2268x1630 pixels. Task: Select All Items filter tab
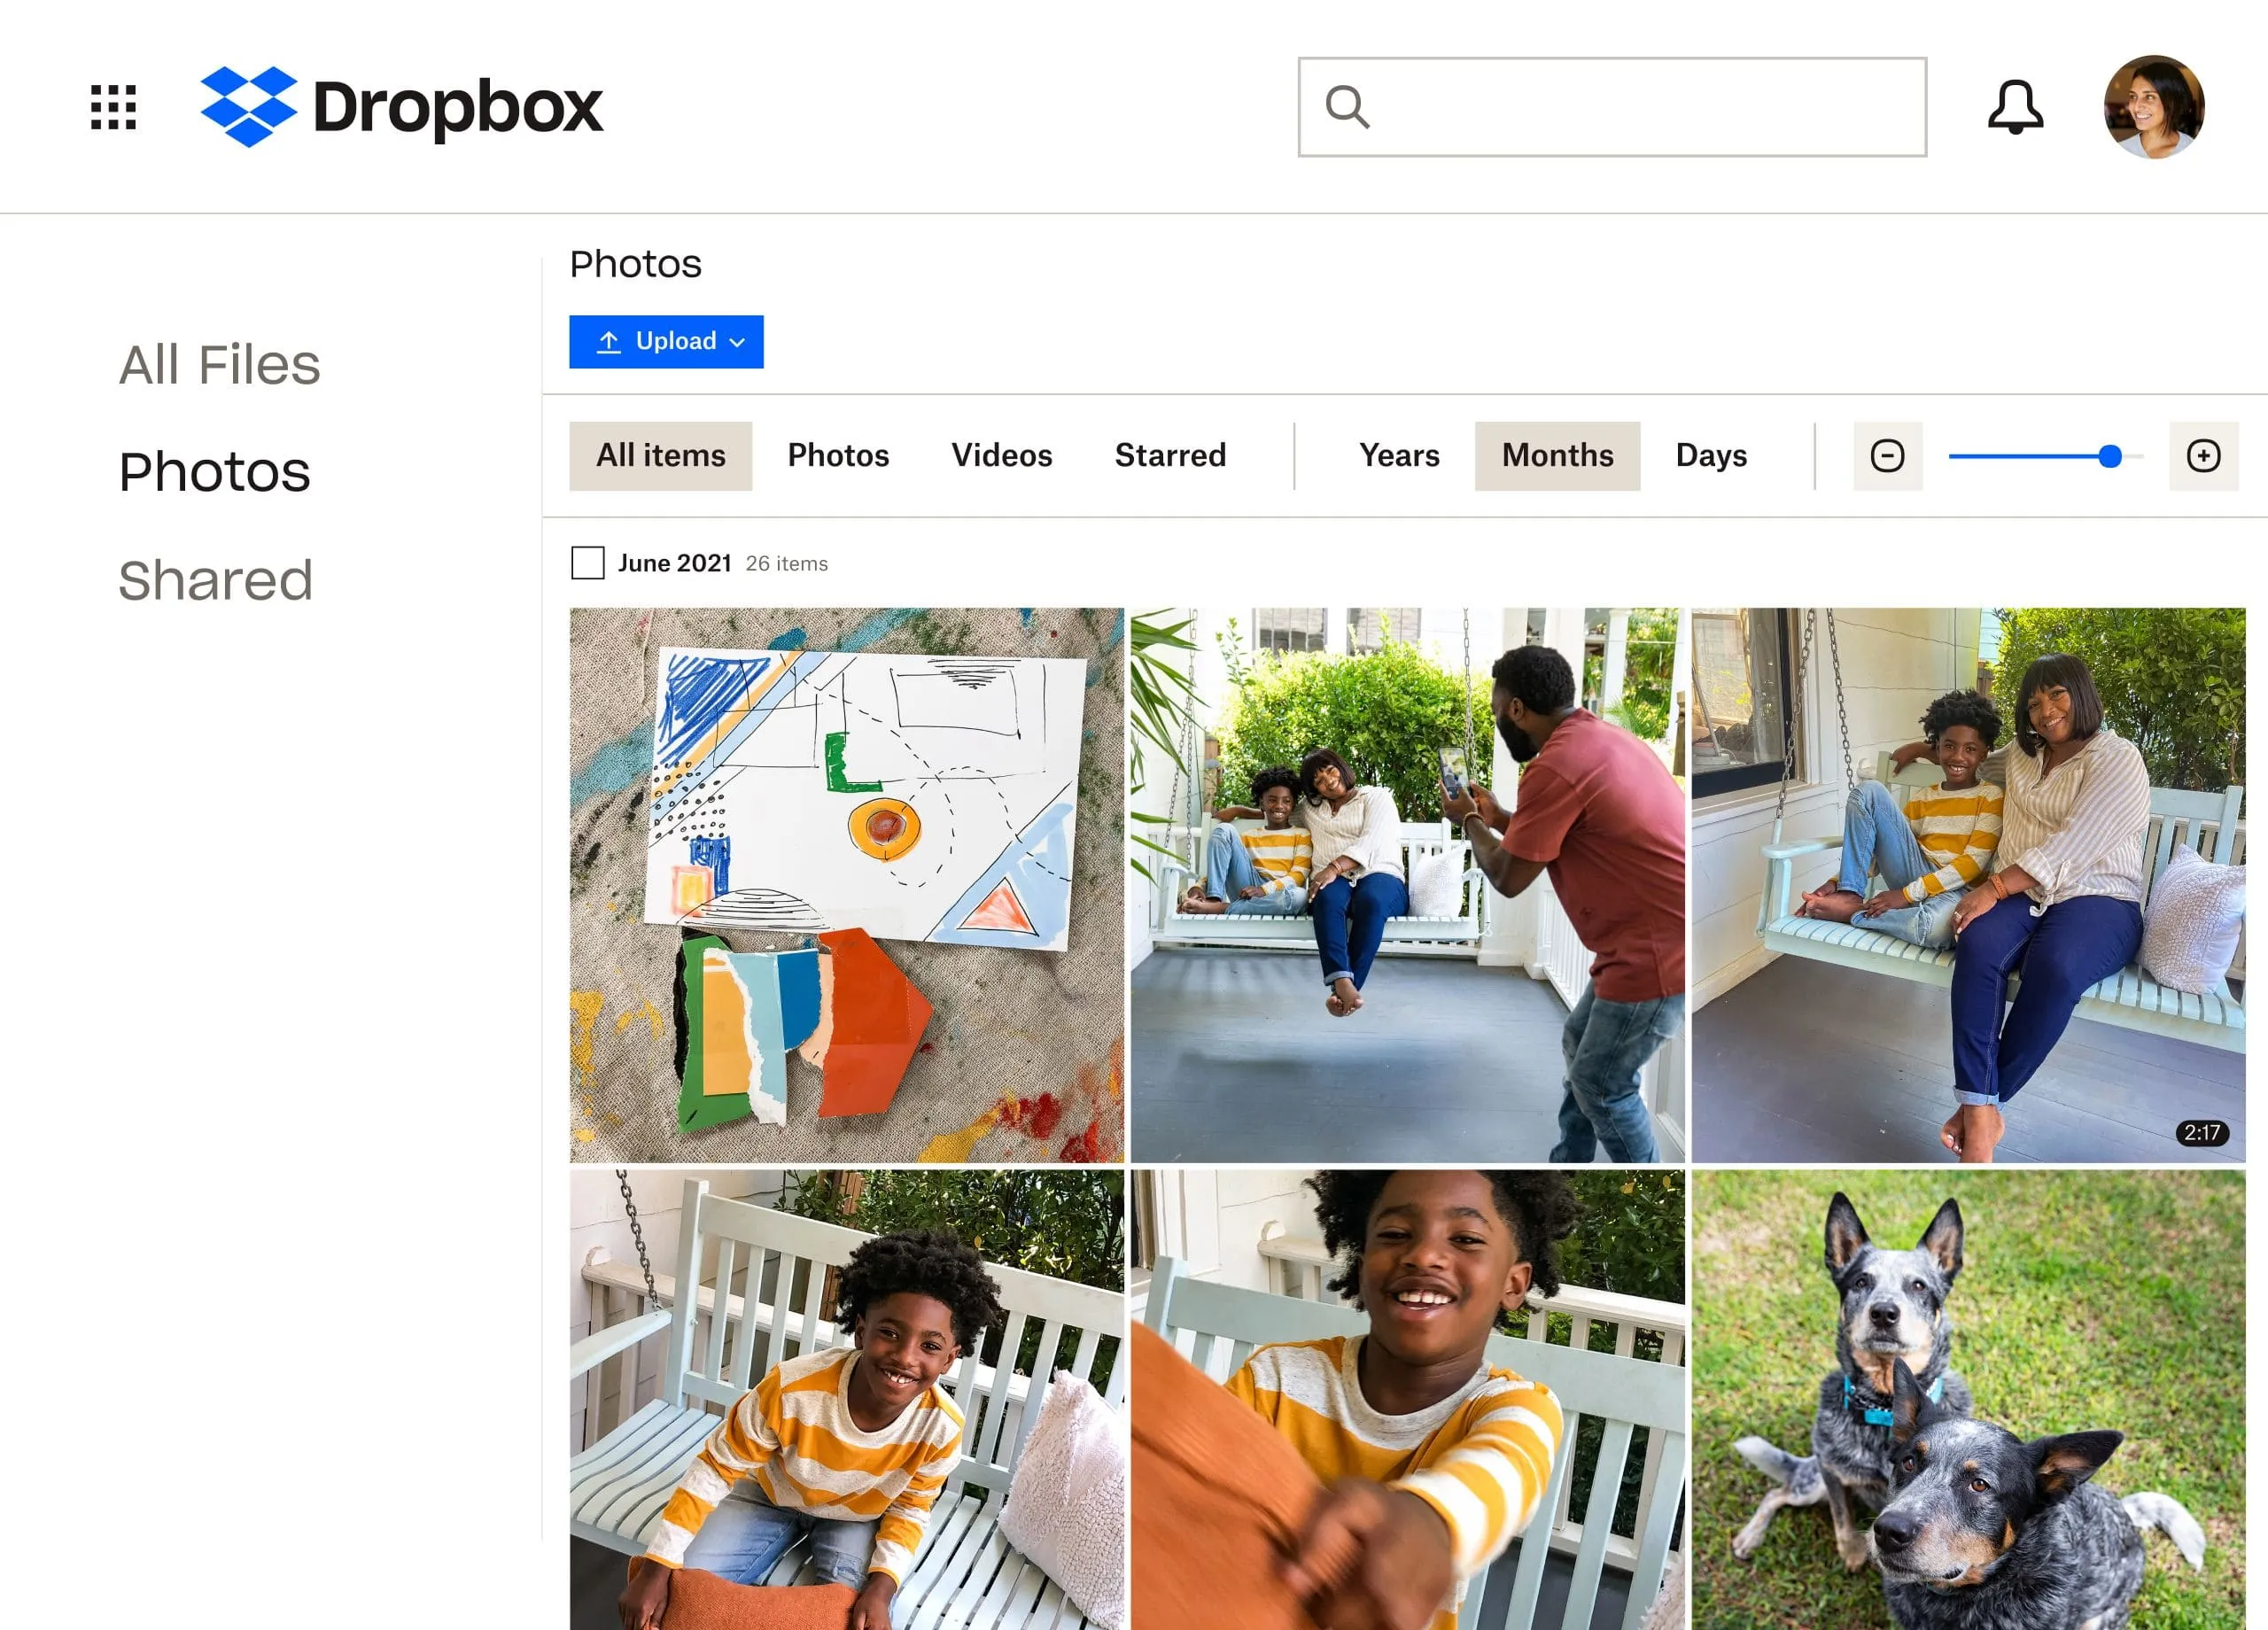coord(660,456)
